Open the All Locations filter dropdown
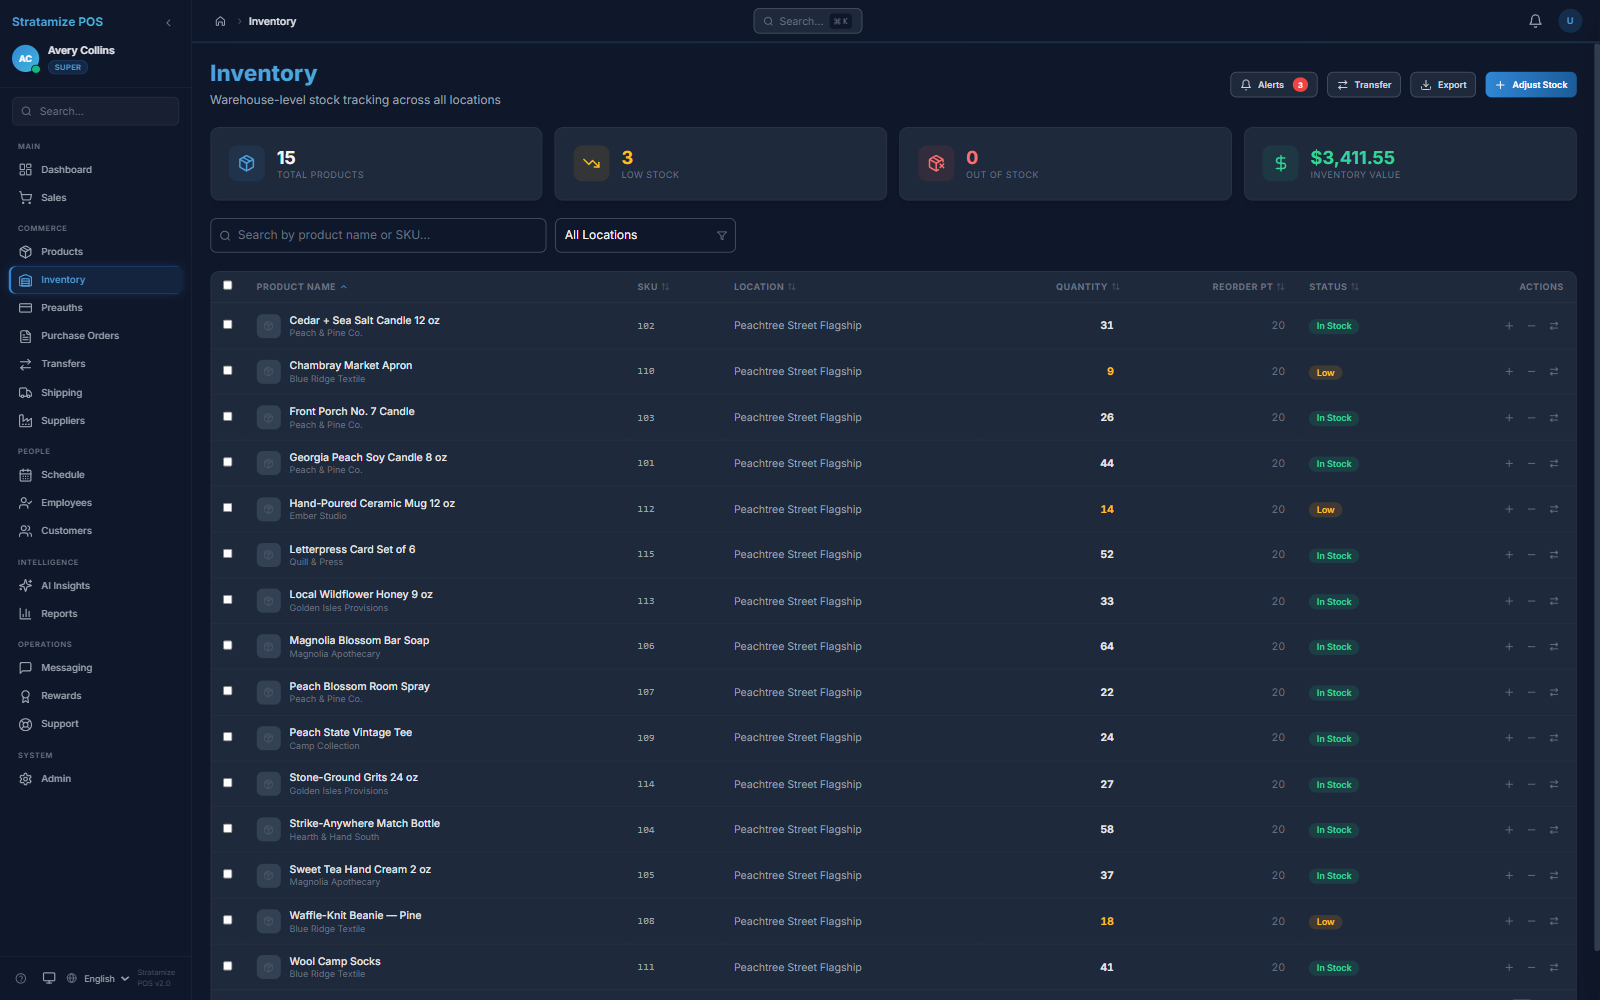Viewport: 1600px width, 1000px height. [645, 235]
